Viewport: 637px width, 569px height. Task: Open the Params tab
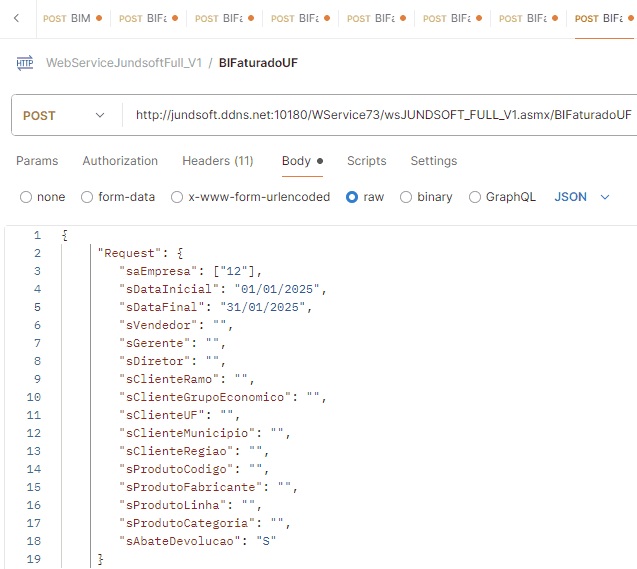coord(37,161)
